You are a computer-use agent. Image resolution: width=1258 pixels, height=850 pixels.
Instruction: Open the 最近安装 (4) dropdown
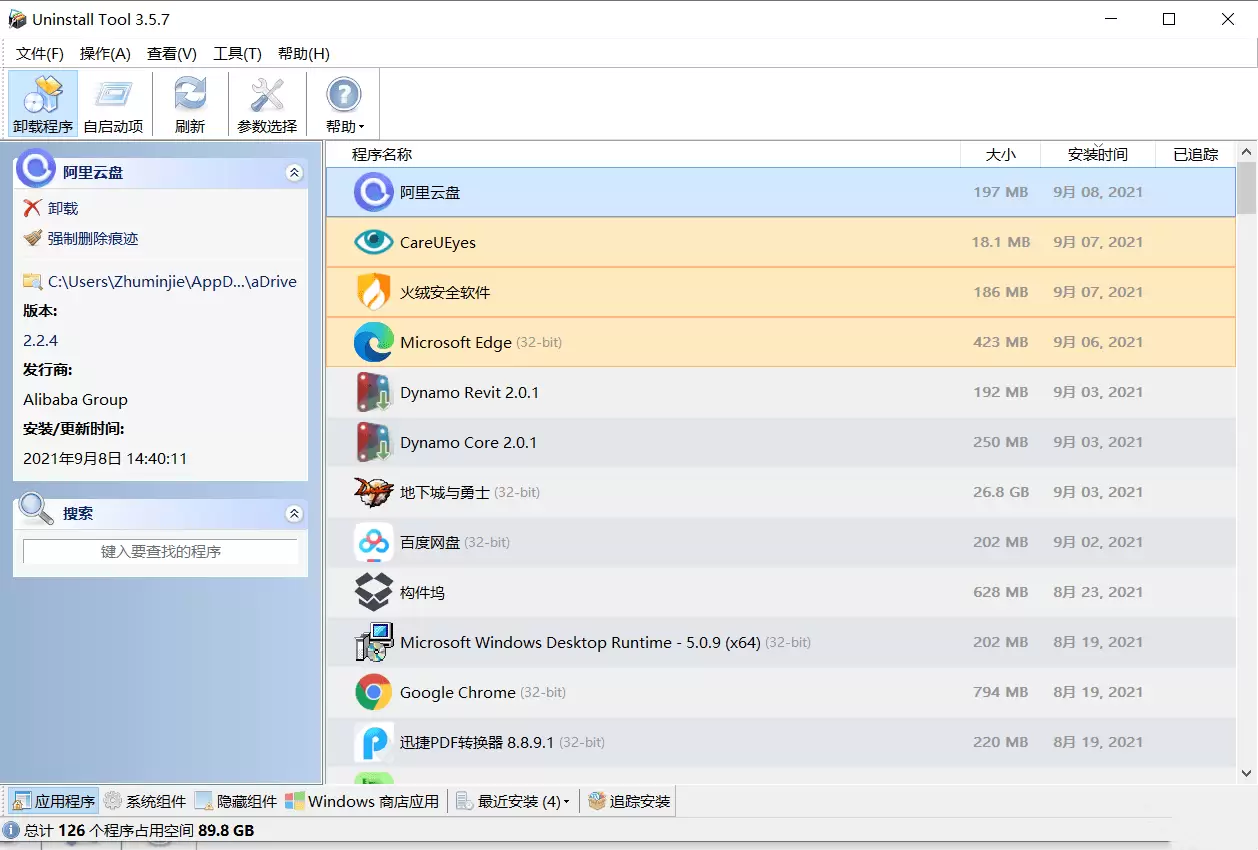[513, 801]
